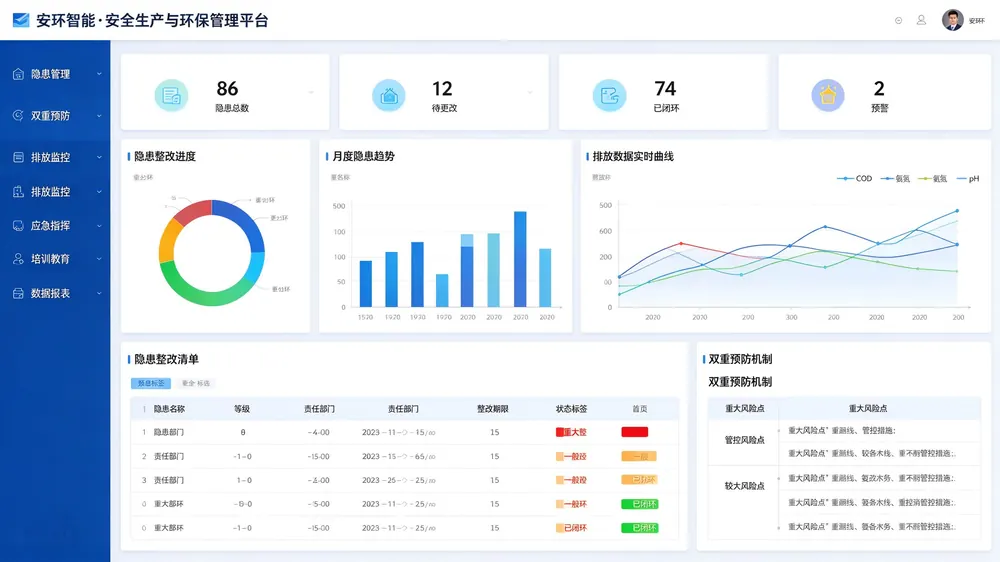Toggle the green 氨氮 legend series
This screenshot has height=562, width=1000.
[932, 179]
